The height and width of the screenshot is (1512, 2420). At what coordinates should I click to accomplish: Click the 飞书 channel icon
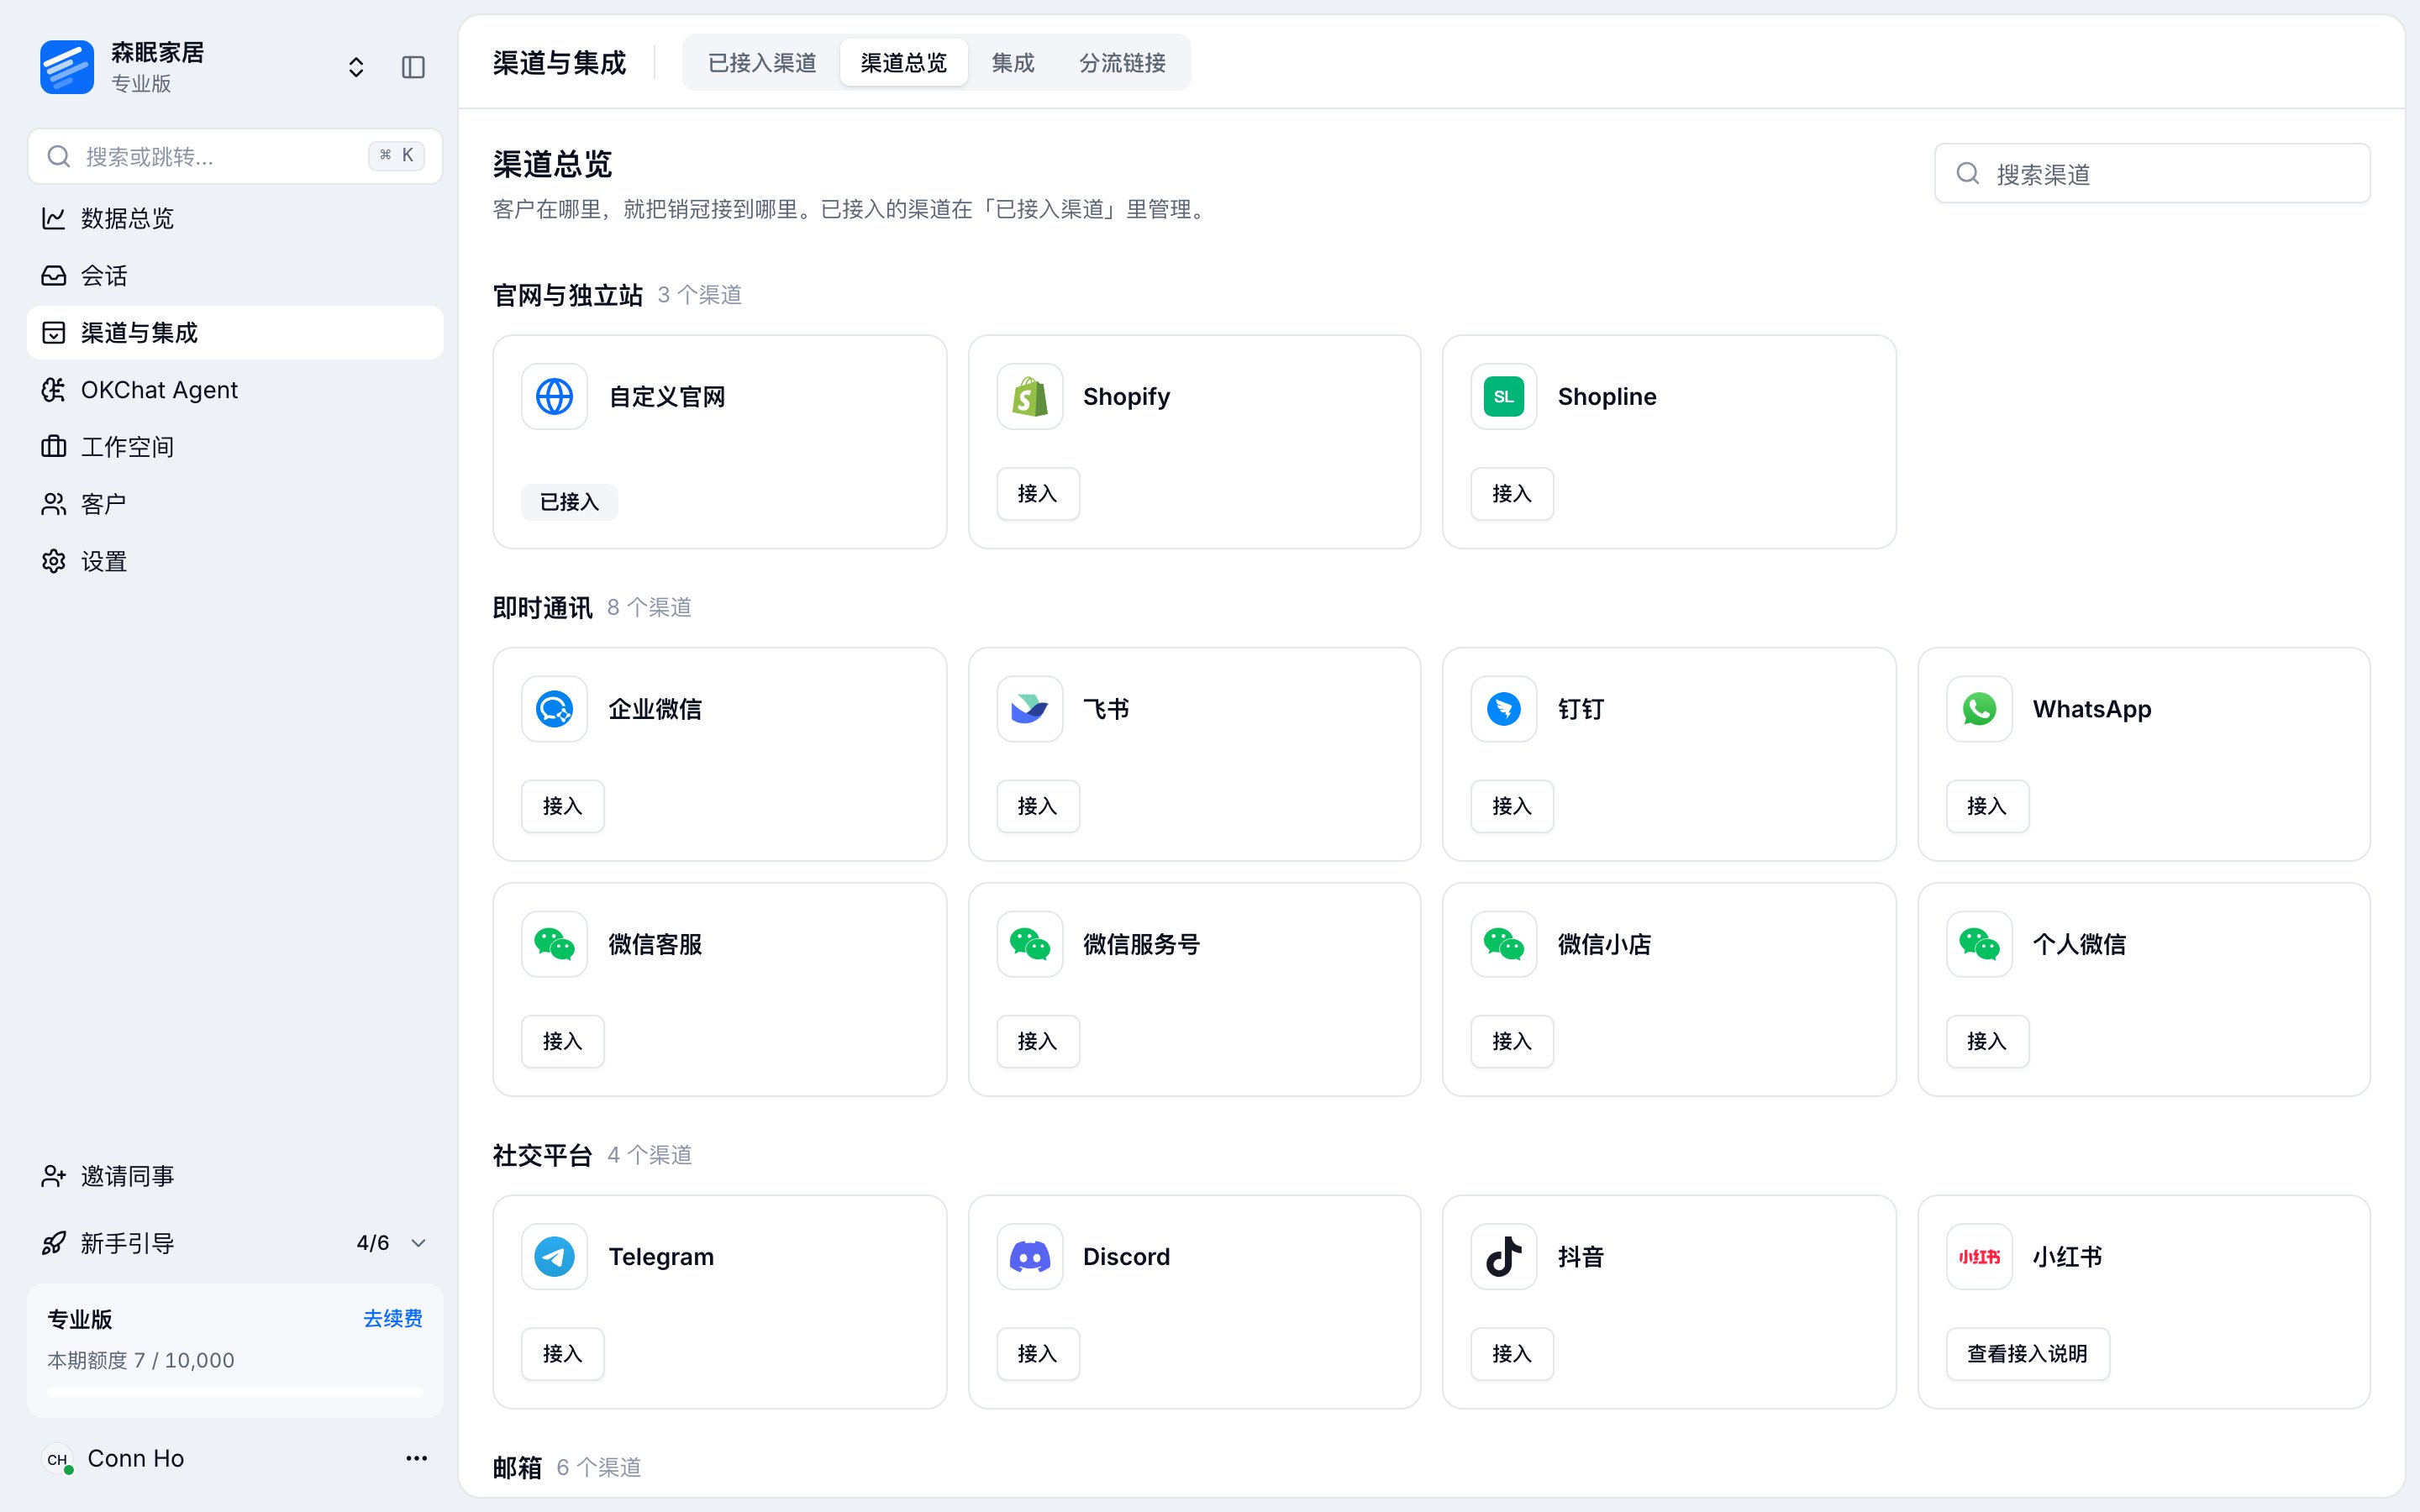1029,709
